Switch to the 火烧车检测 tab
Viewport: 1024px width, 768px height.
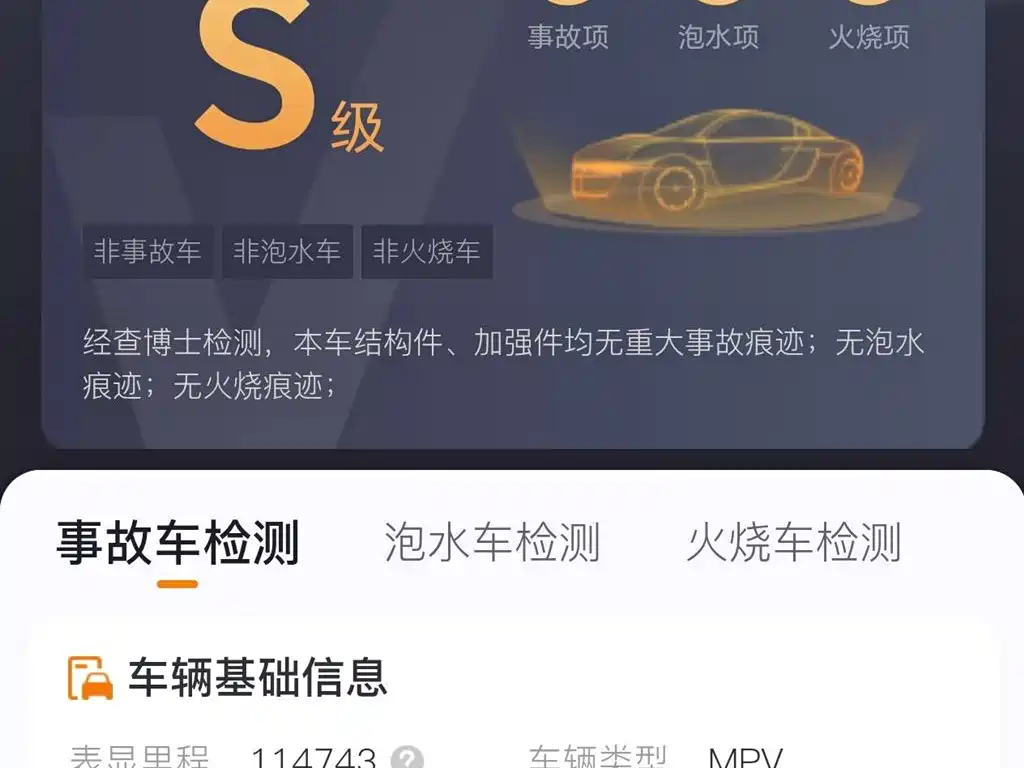point(794,542)
